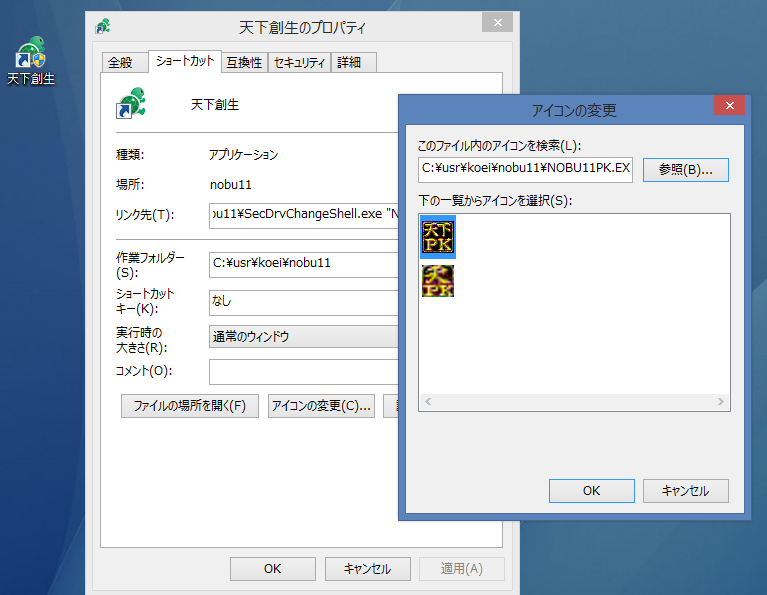Click キャンセル in the properties window
This screenshot has height=595, width=767.
pos(367,568)
